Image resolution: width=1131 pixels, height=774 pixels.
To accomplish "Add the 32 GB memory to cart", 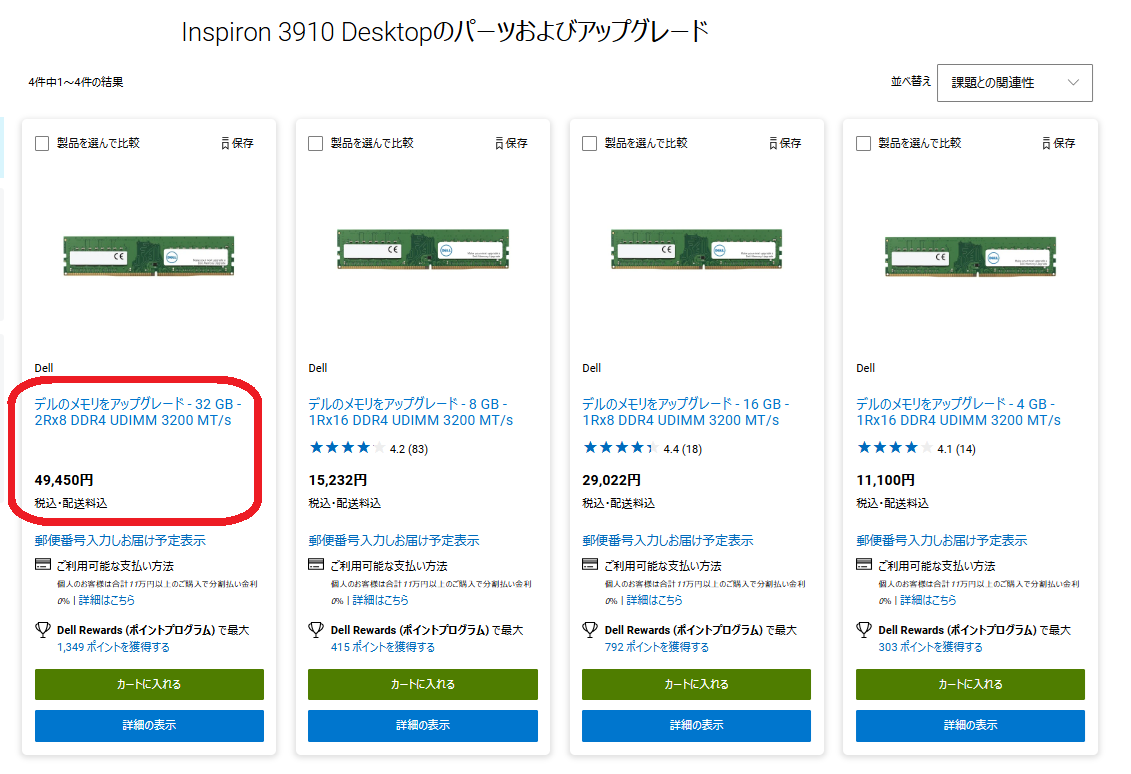I will coord(149,685).
